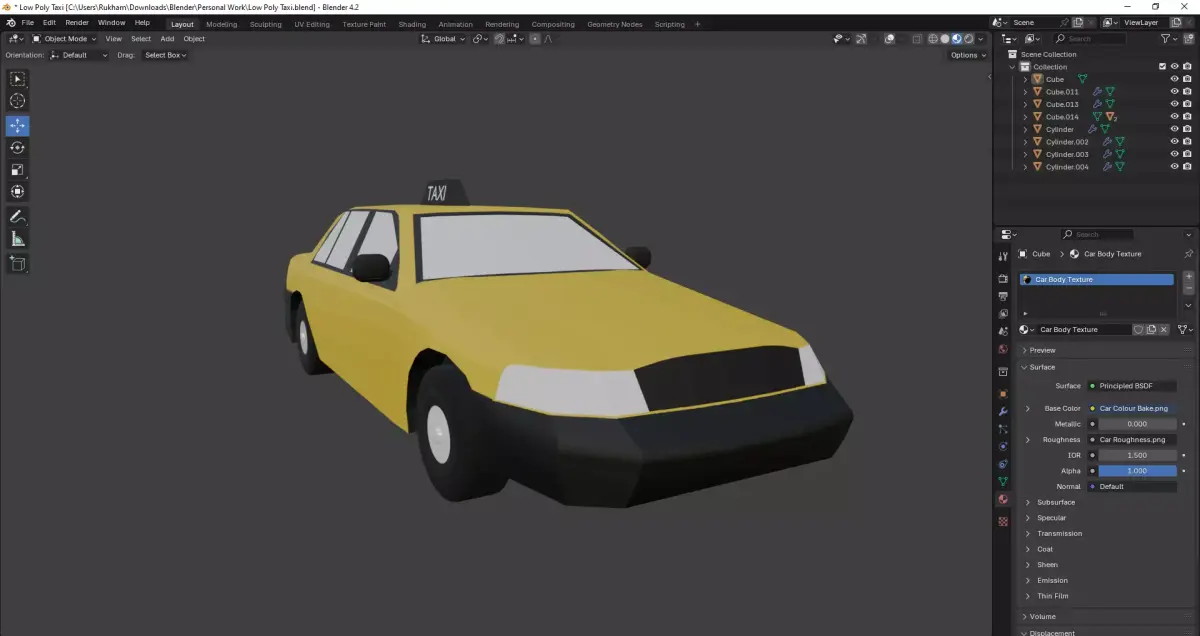Duplicate the Car Body Texture material
The height and width of the screenshot is (636, 1200).
(1151, 329)
